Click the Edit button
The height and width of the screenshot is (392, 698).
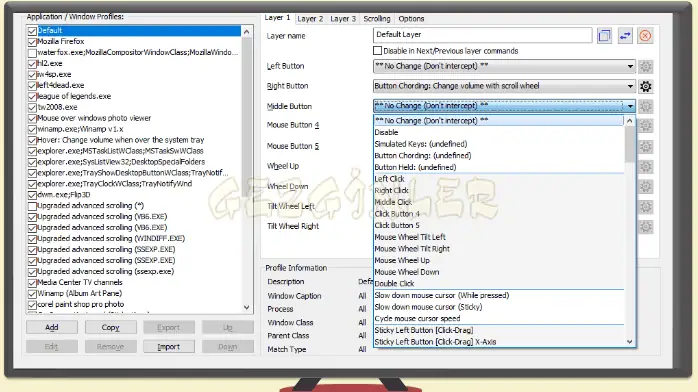(x=52, y=347)
